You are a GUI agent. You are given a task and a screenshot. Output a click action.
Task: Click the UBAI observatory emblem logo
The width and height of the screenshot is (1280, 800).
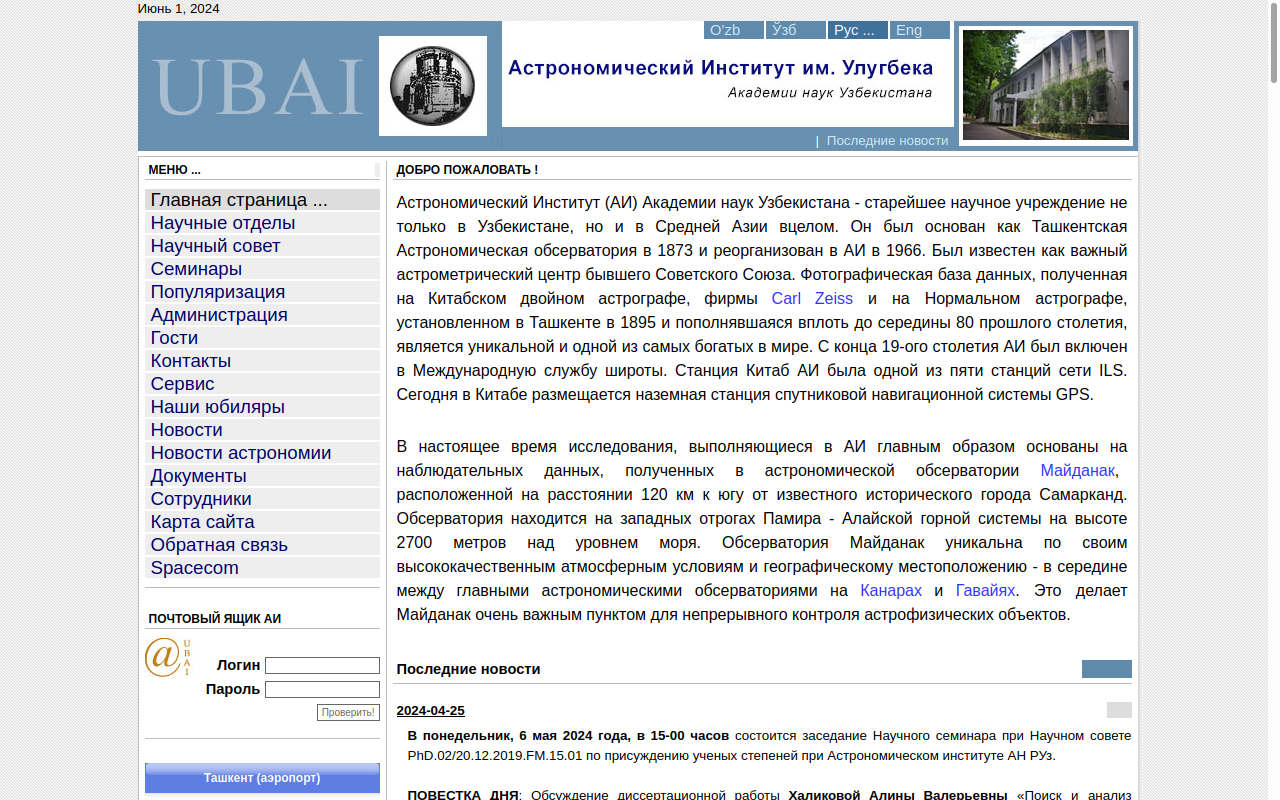tap(433, 86)
